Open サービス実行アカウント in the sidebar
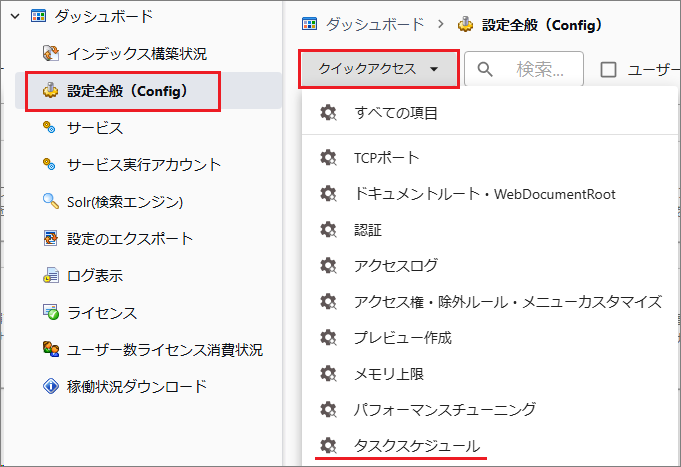The width and height of the screenshot is (681, 467). coord(144,165)
